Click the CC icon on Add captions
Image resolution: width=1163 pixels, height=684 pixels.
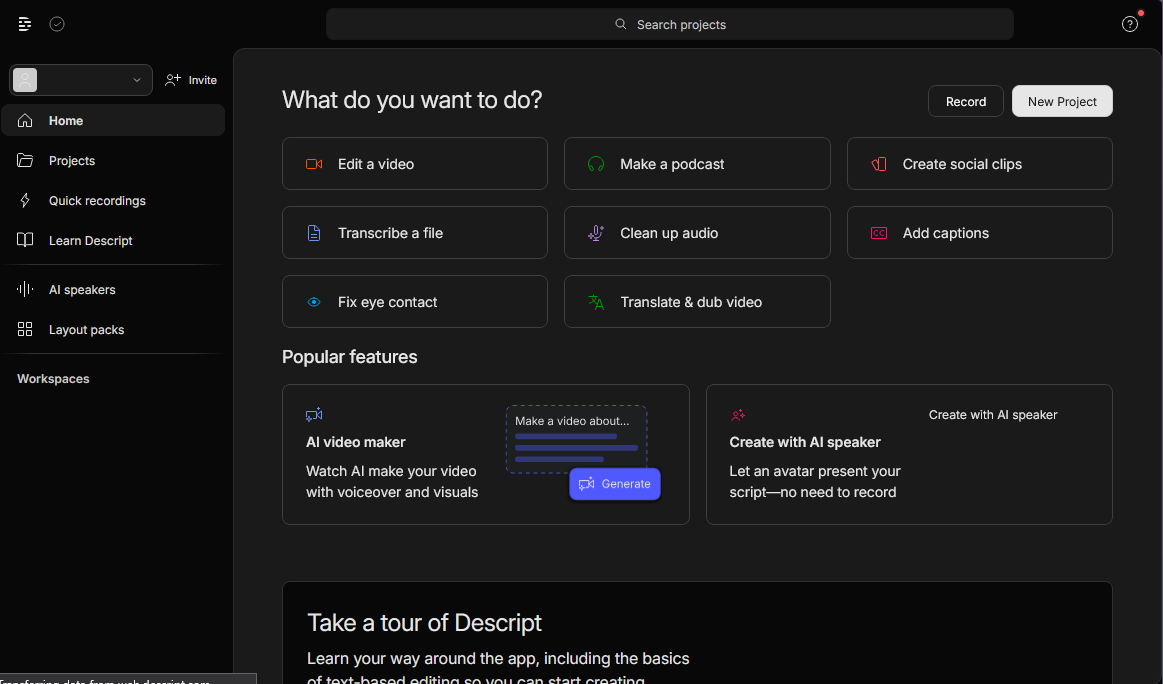(x=879, y=233)
